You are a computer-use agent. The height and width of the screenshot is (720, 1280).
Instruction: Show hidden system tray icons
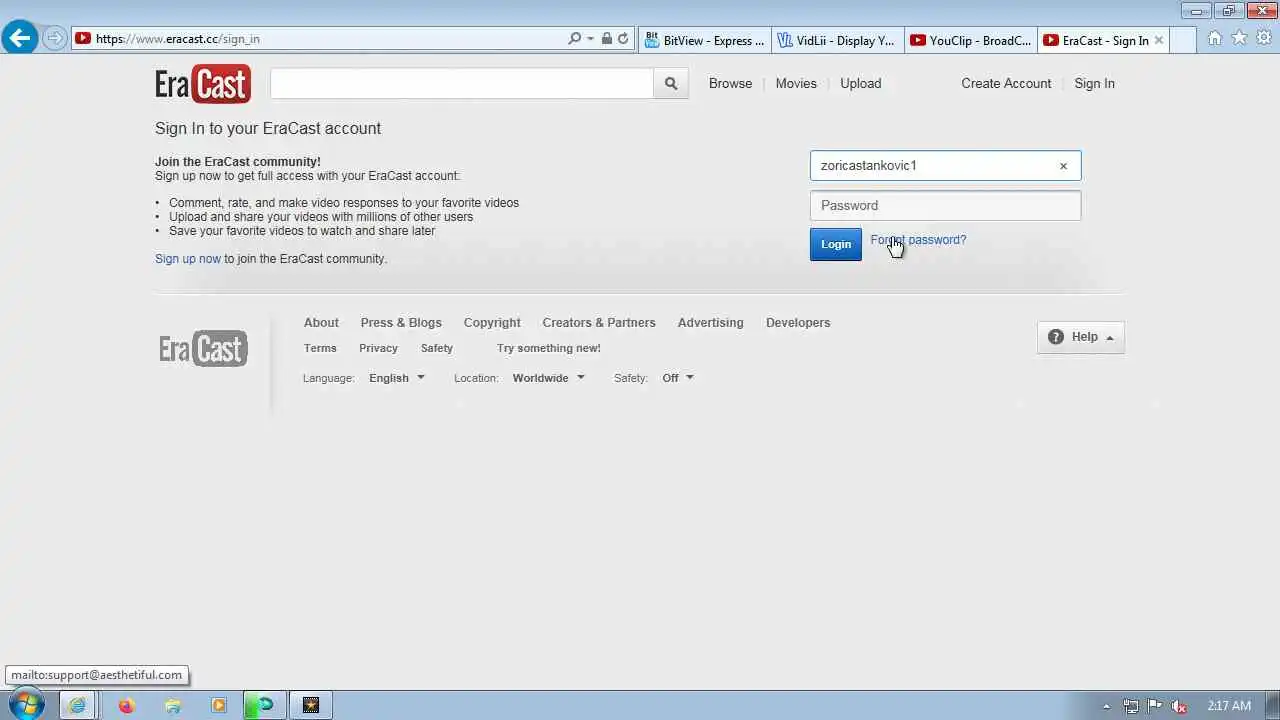pos(1107,706)
